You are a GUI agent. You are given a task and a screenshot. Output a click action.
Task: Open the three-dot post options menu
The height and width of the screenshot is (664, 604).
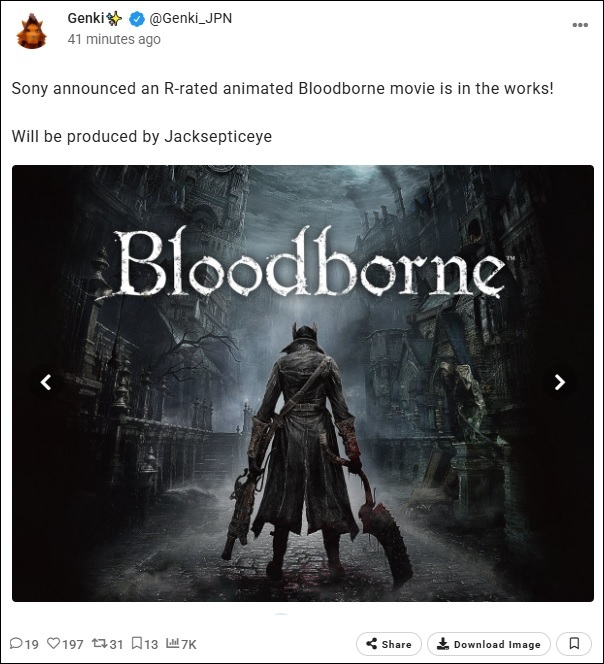coord(580,25)
